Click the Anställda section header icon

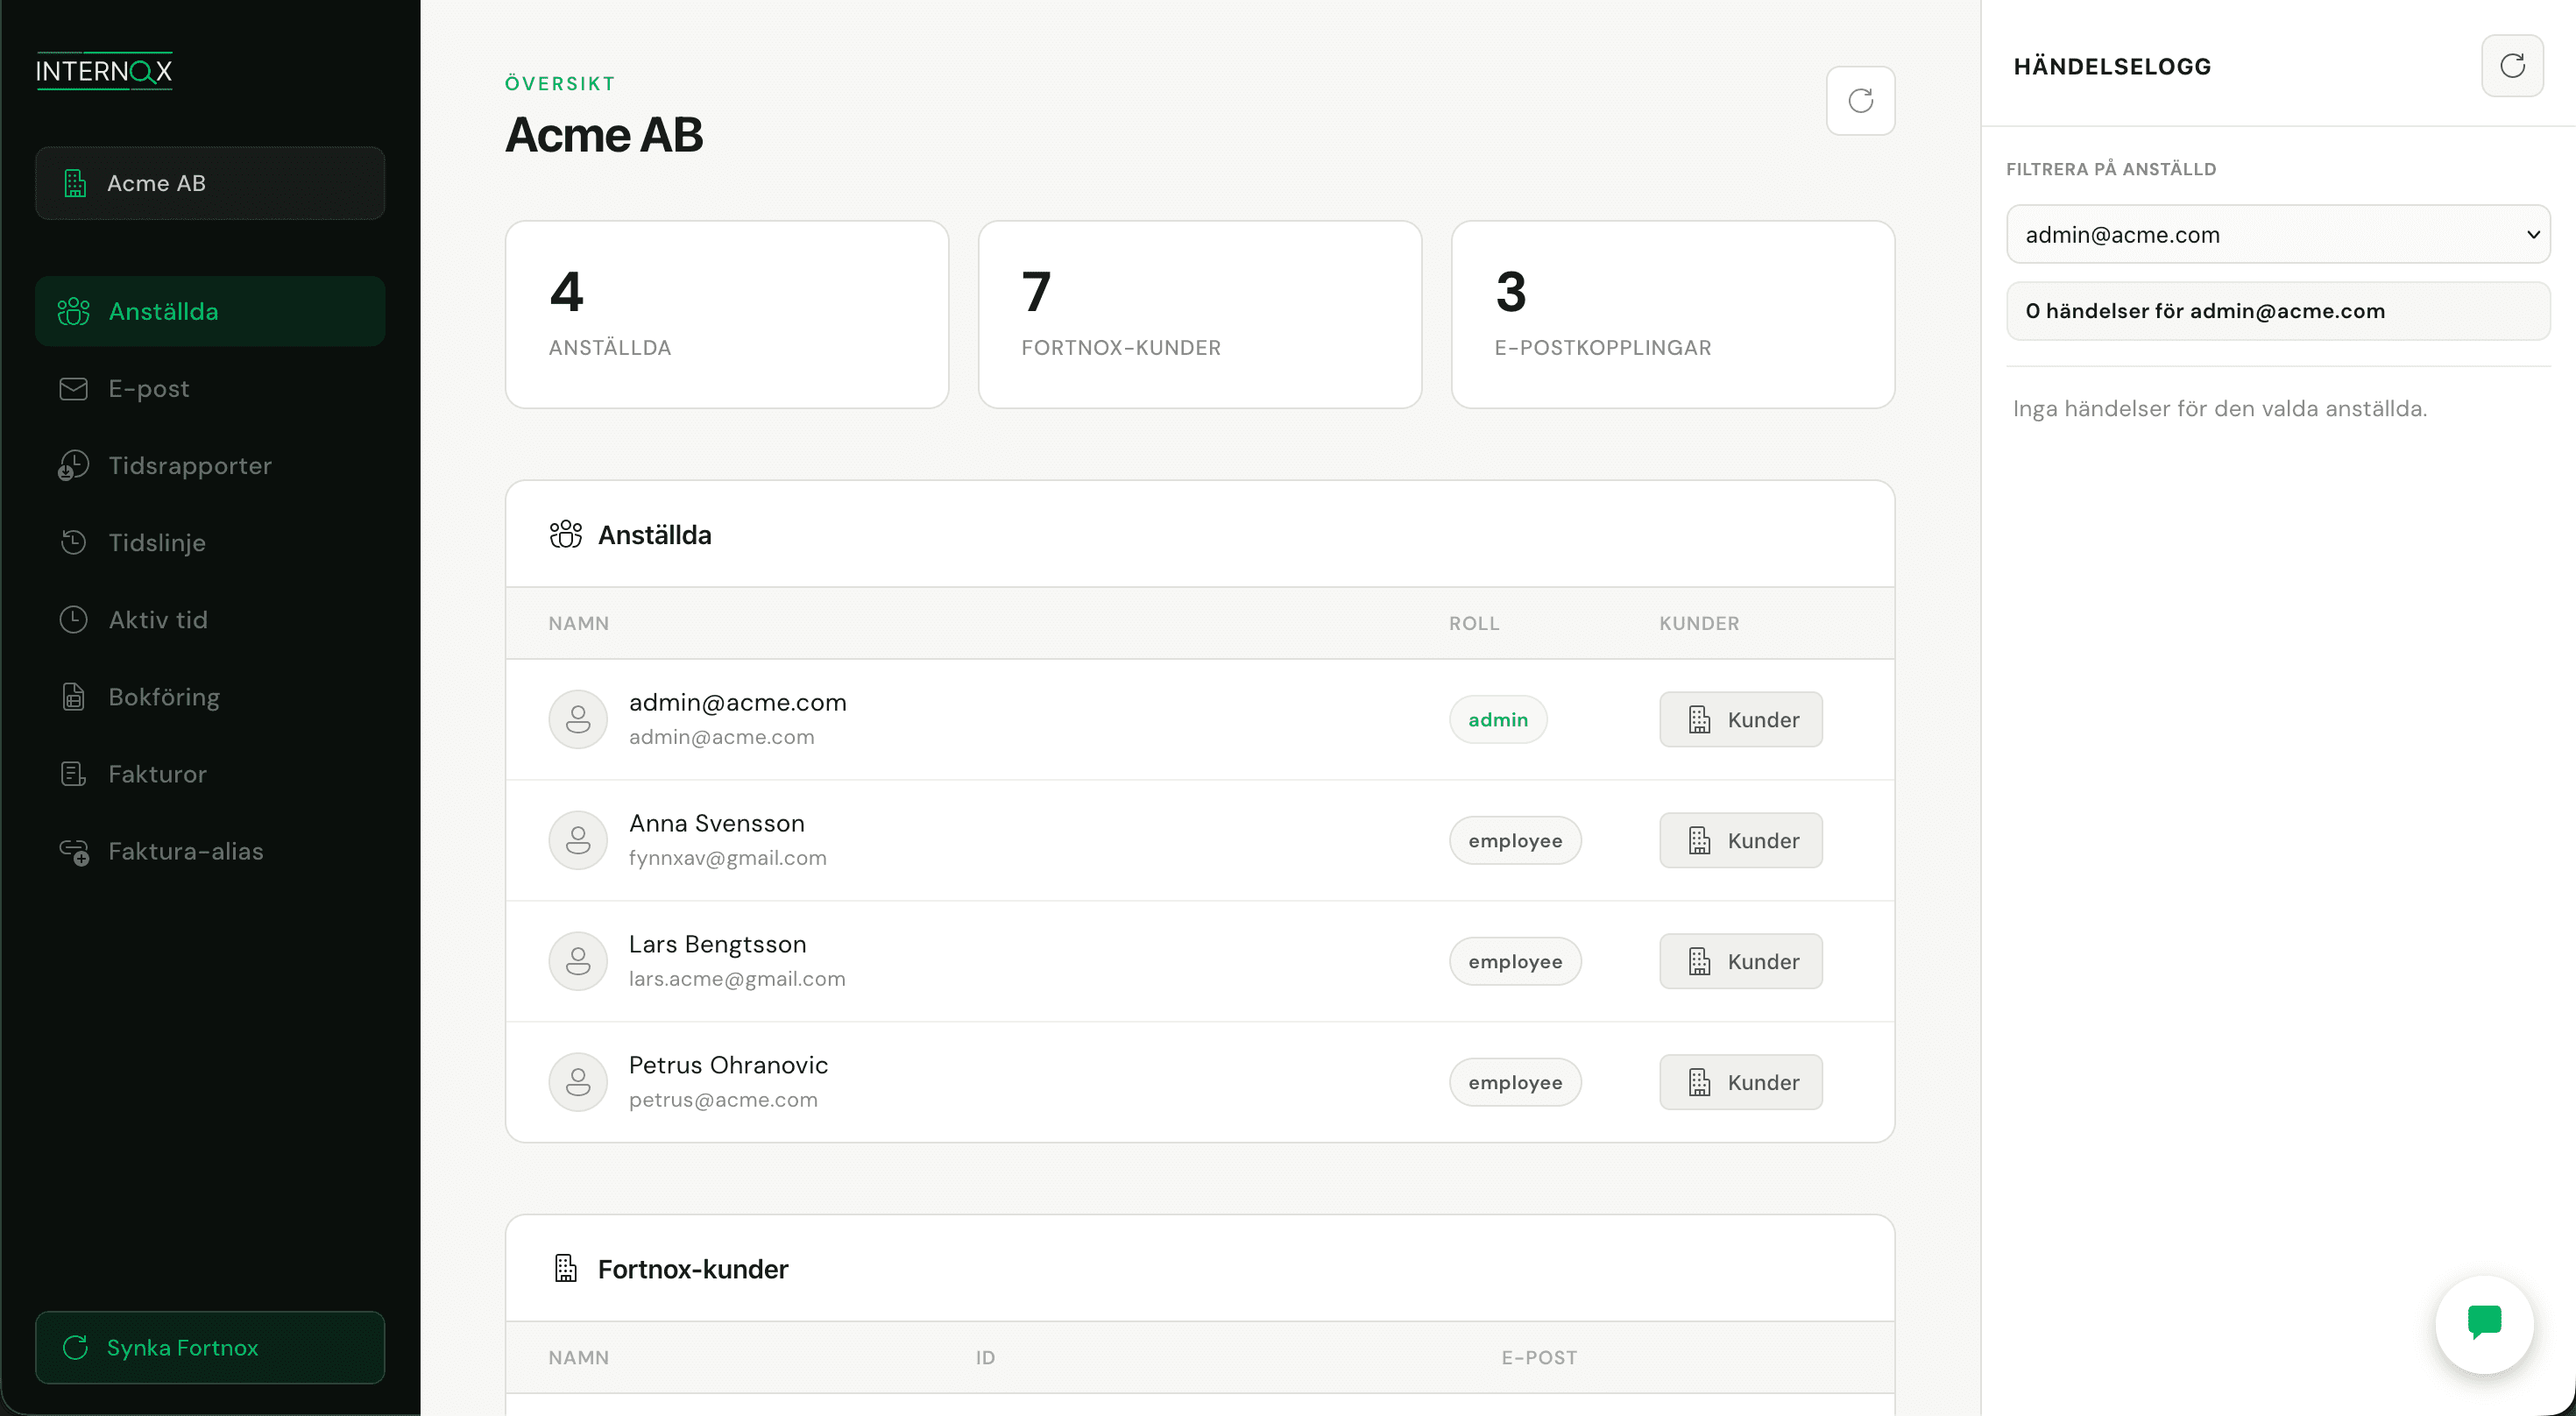[566, 535]
